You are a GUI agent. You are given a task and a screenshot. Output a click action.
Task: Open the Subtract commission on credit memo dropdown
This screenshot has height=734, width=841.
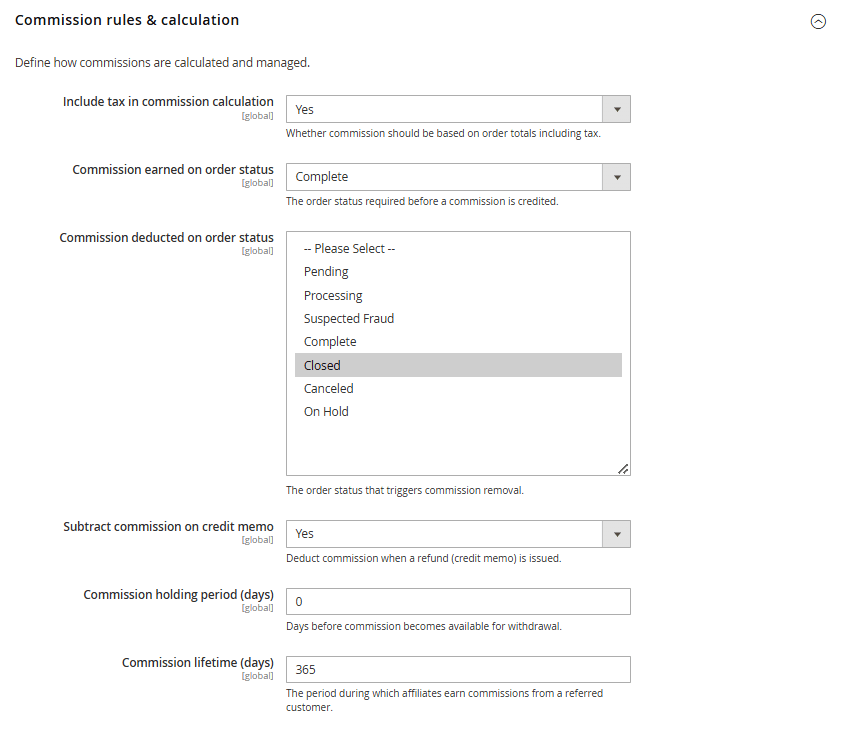(617, 533)
